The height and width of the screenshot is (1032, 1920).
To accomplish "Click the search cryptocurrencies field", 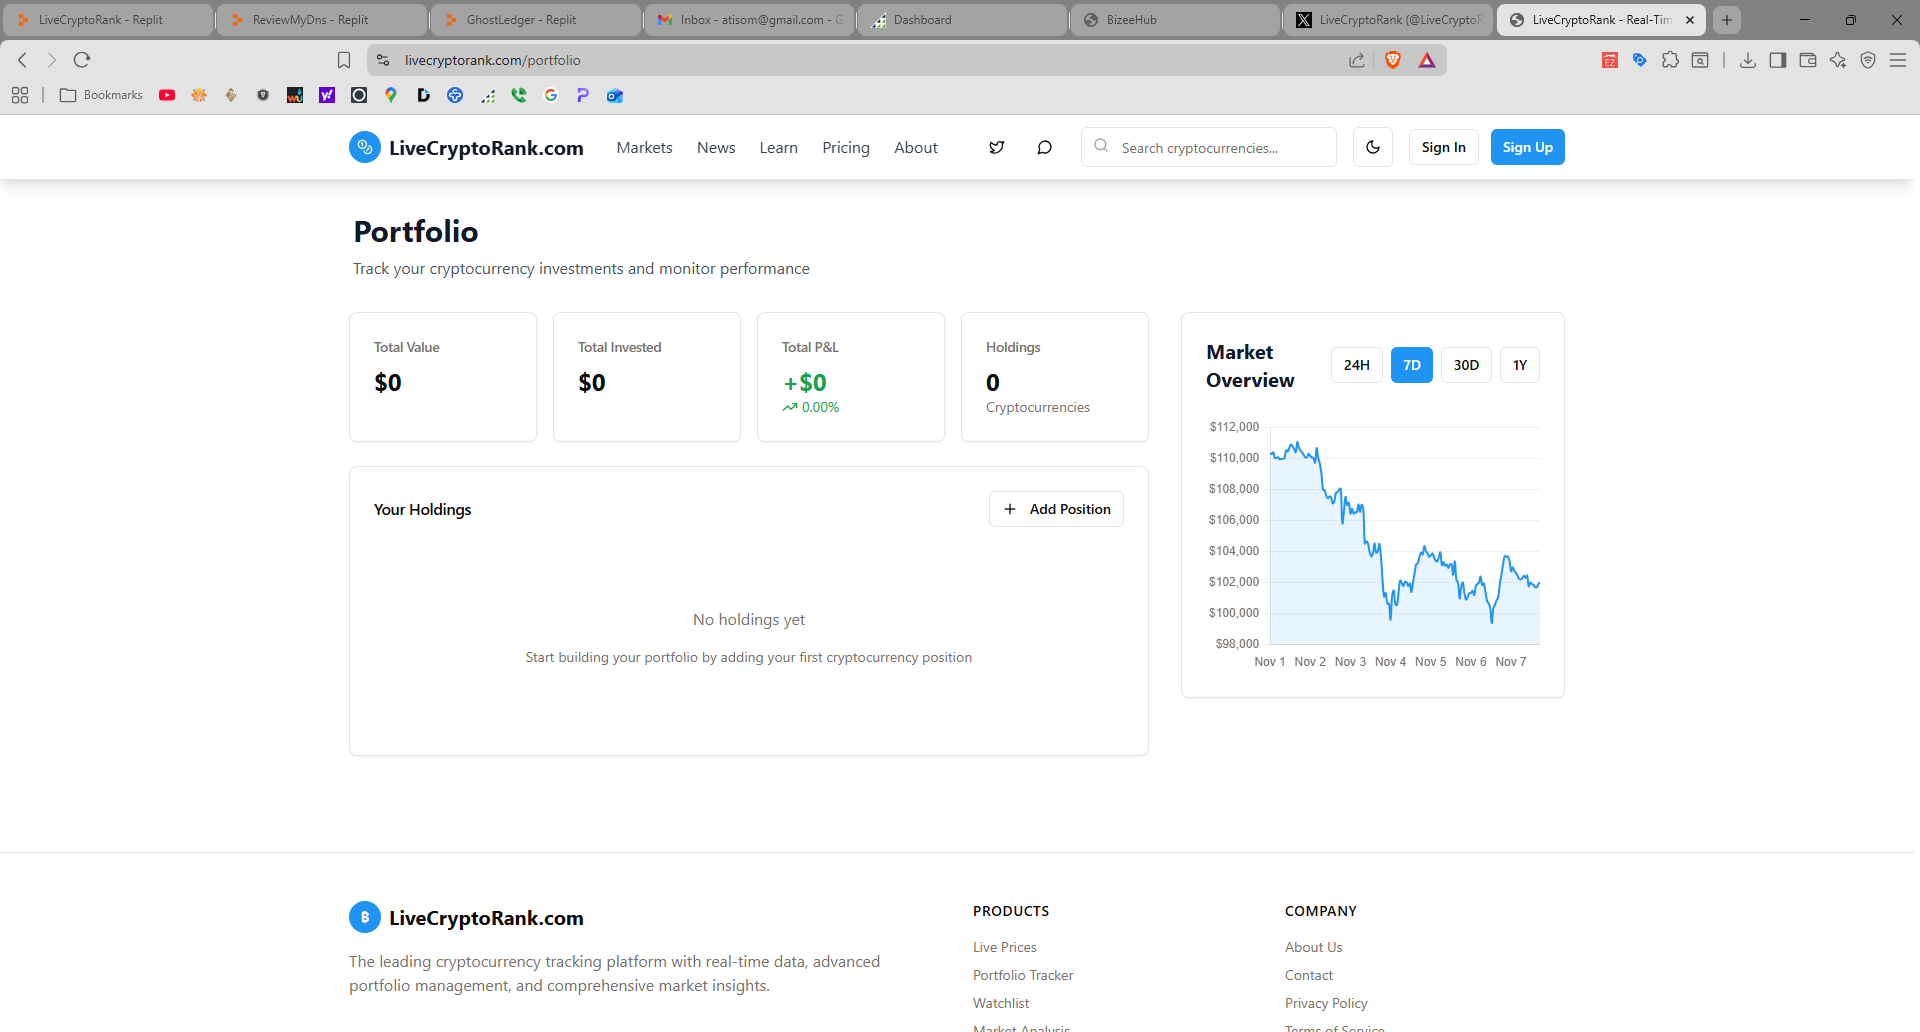I will point(1208,147).
